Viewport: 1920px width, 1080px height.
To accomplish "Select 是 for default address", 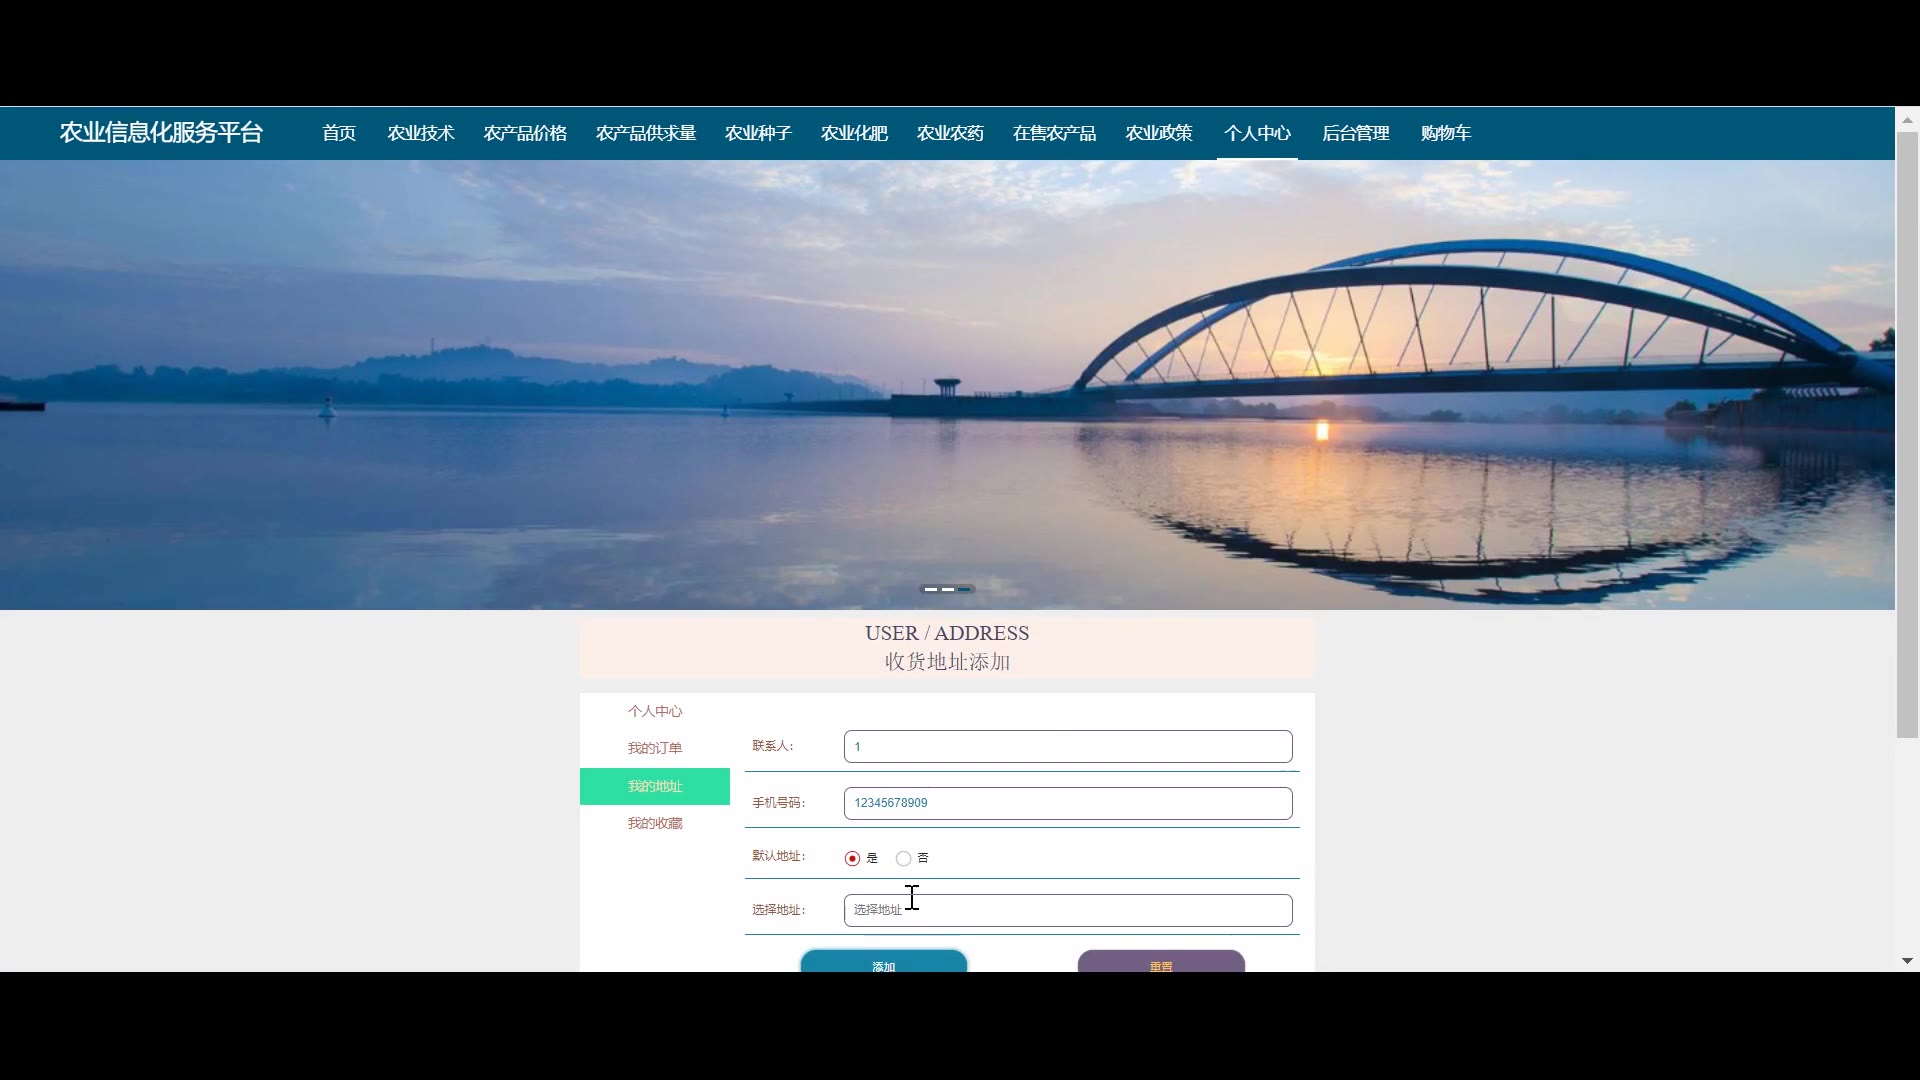I will pos(852,858).
